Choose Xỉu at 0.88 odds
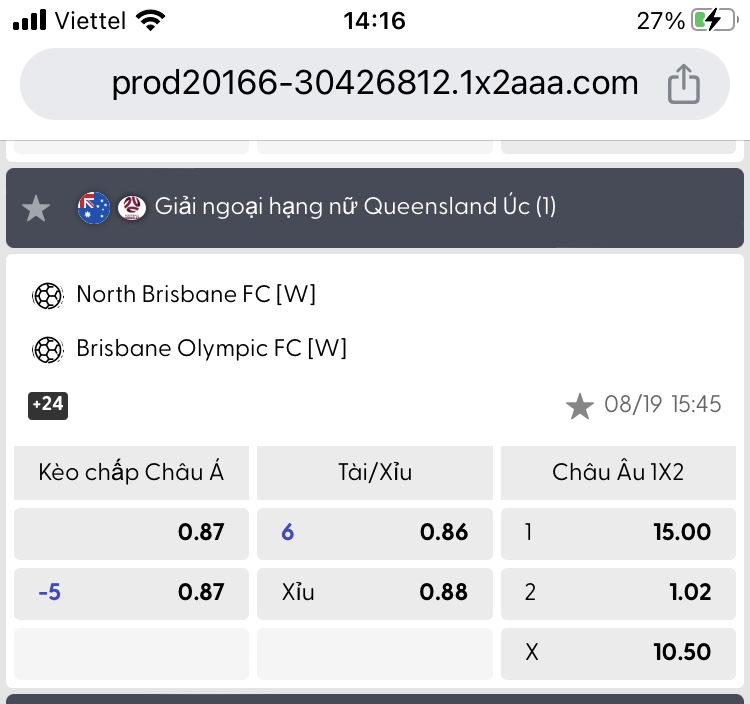750x704 pixels. (x=375, y=594)
